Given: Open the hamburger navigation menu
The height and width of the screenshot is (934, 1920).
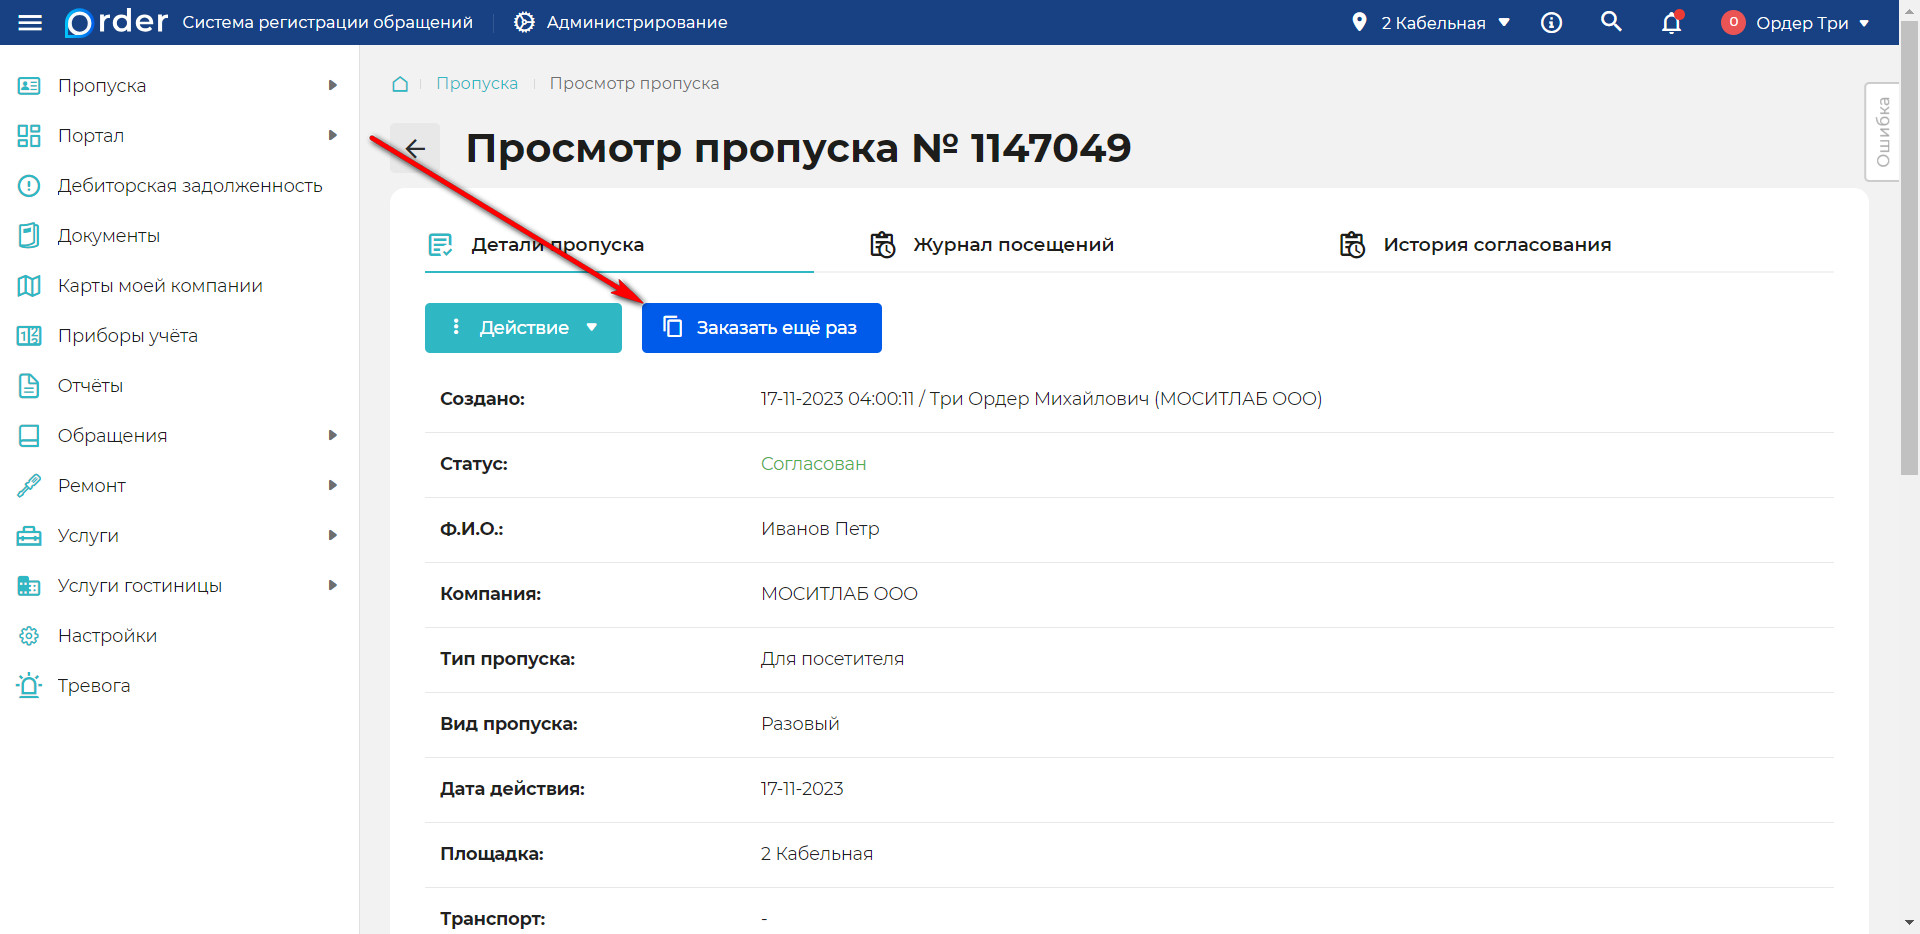Looking at the screenshot, I should [30, 22].
